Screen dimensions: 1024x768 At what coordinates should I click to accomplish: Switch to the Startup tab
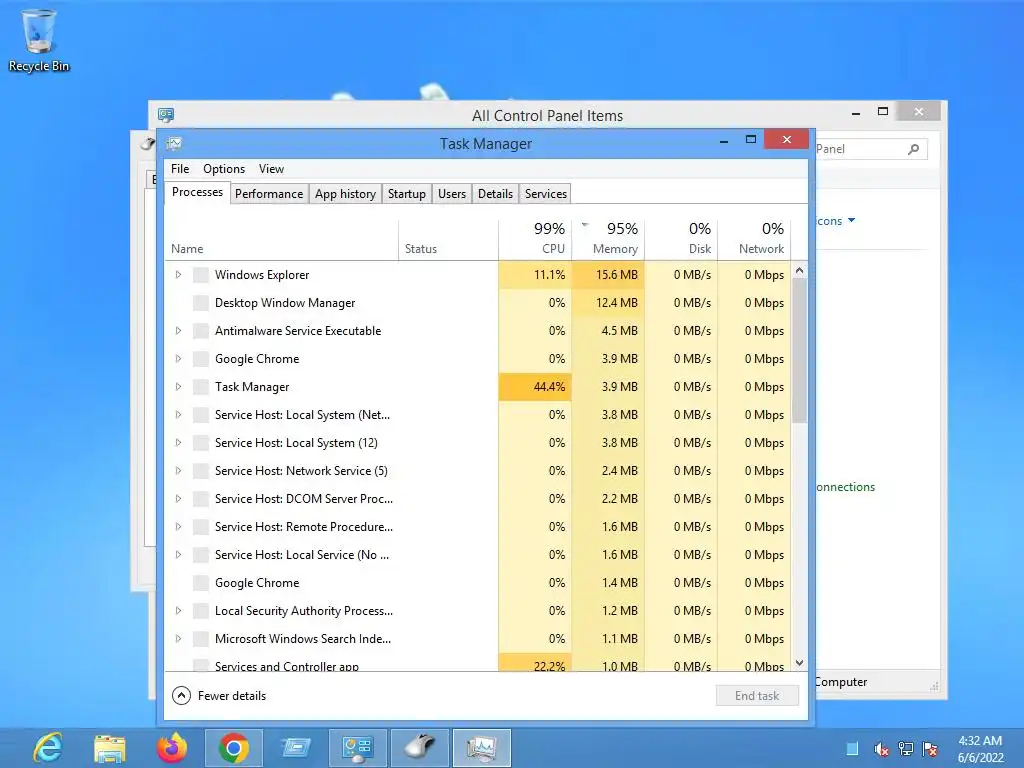(x=407, y=194)
